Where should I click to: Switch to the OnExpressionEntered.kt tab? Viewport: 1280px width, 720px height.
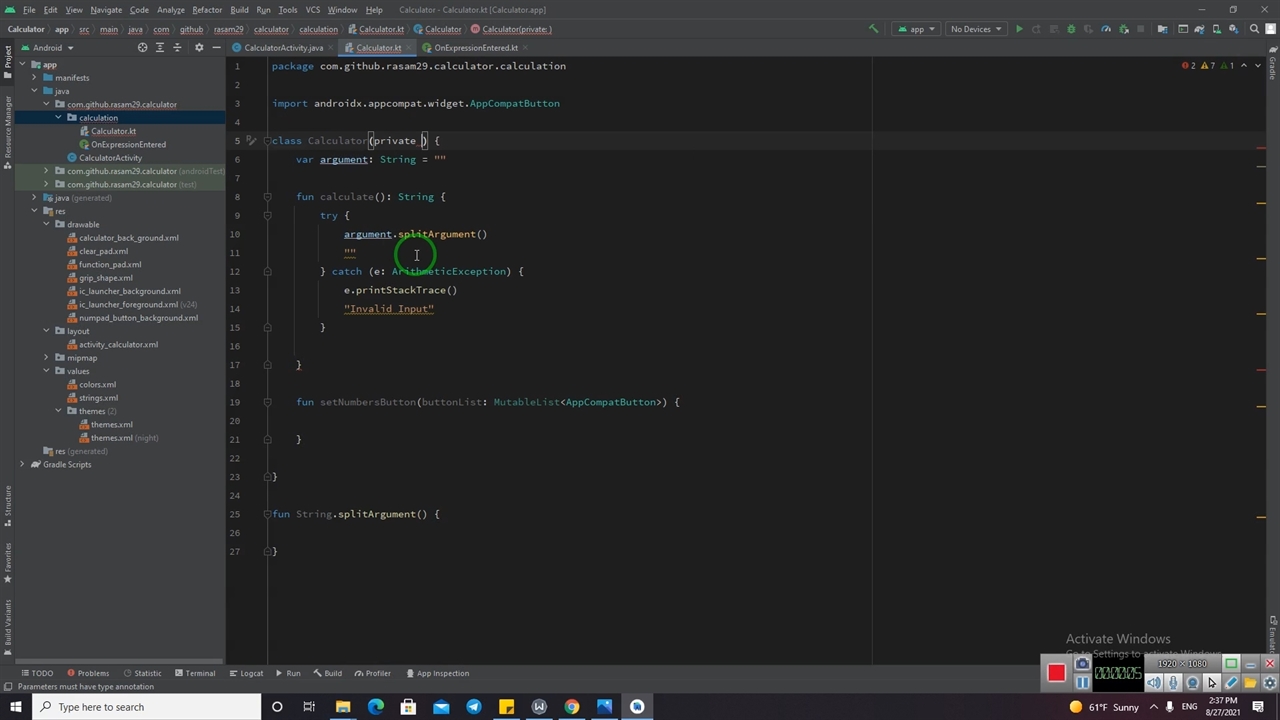coord(475,48)
